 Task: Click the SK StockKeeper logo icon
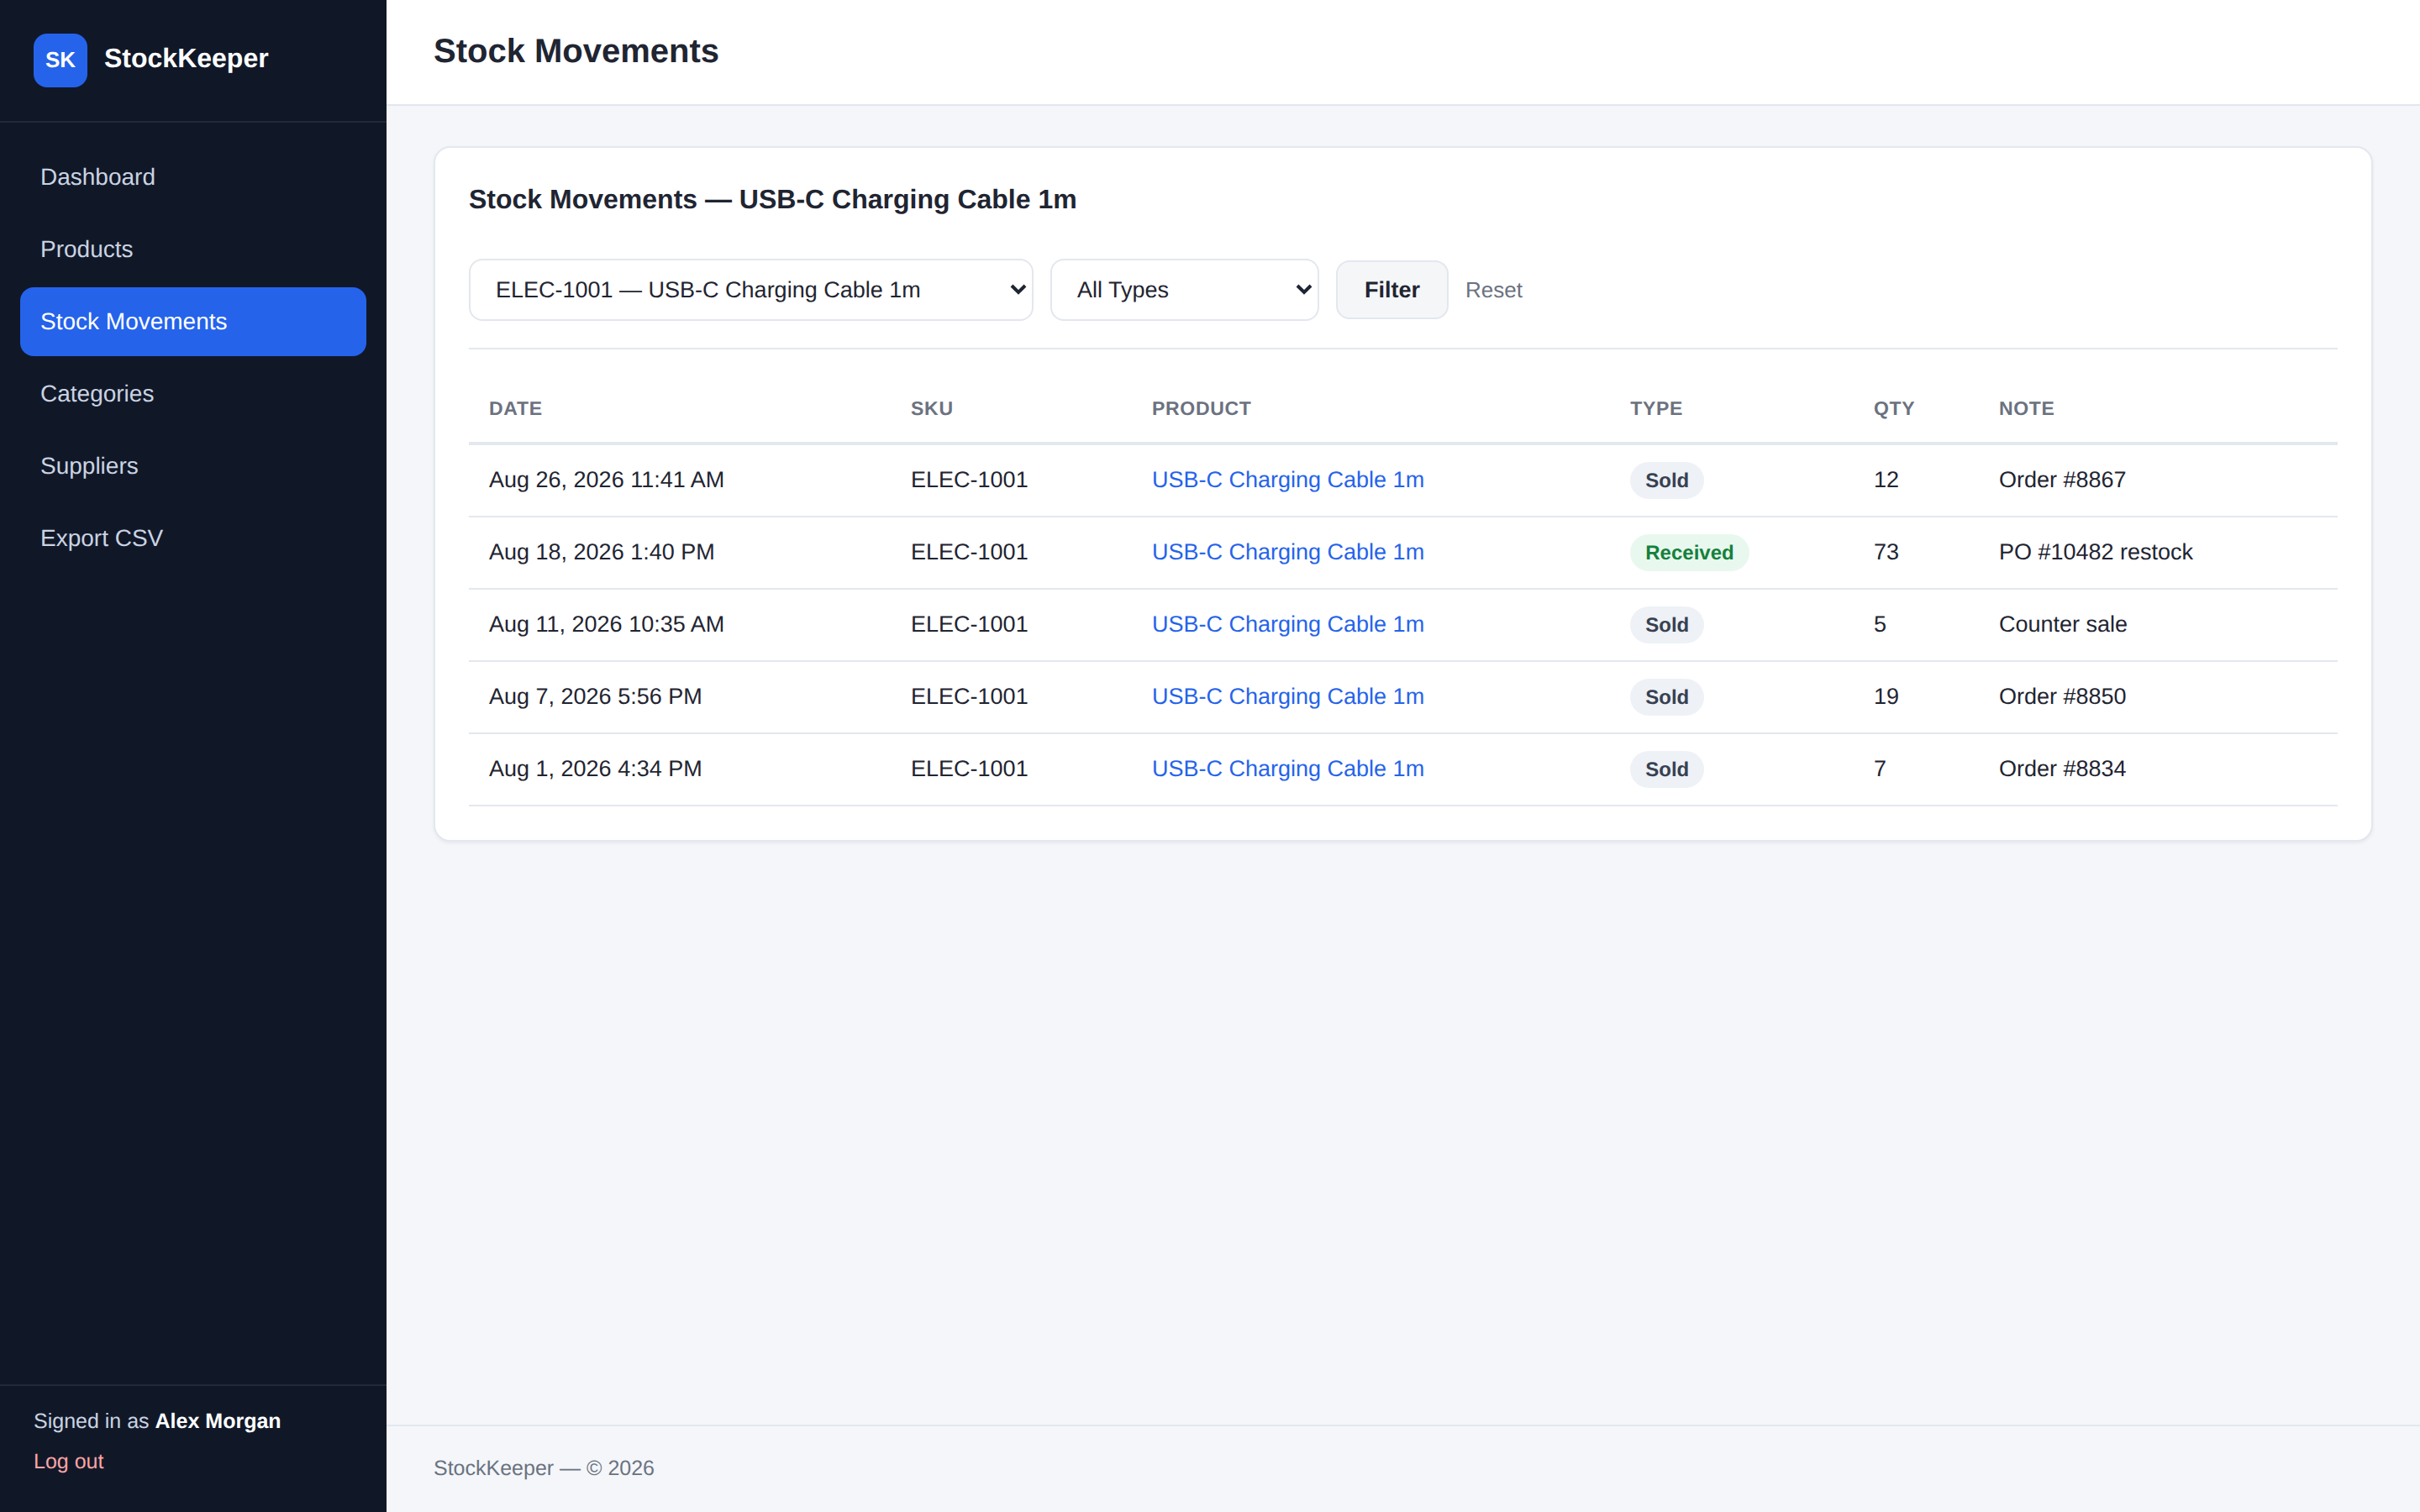click(x=60, y=60)
